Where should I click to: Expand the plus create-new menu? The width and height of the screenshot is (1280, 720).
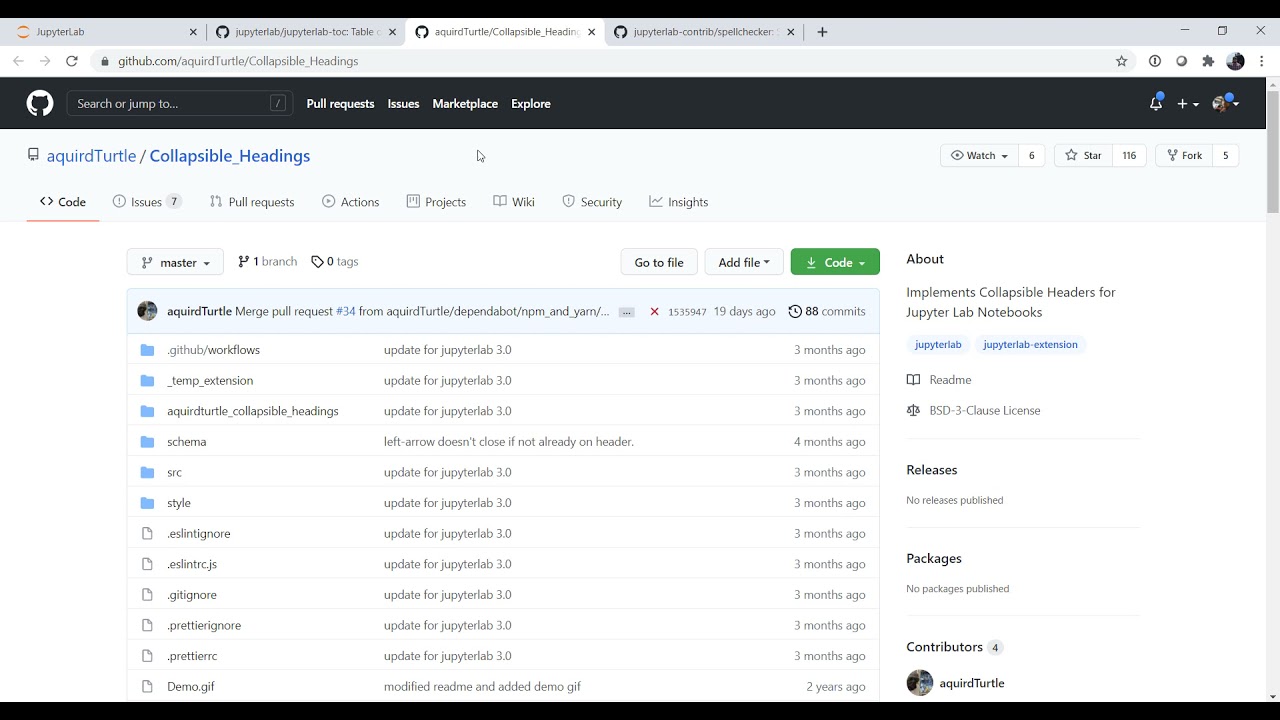coord(1188,103)
